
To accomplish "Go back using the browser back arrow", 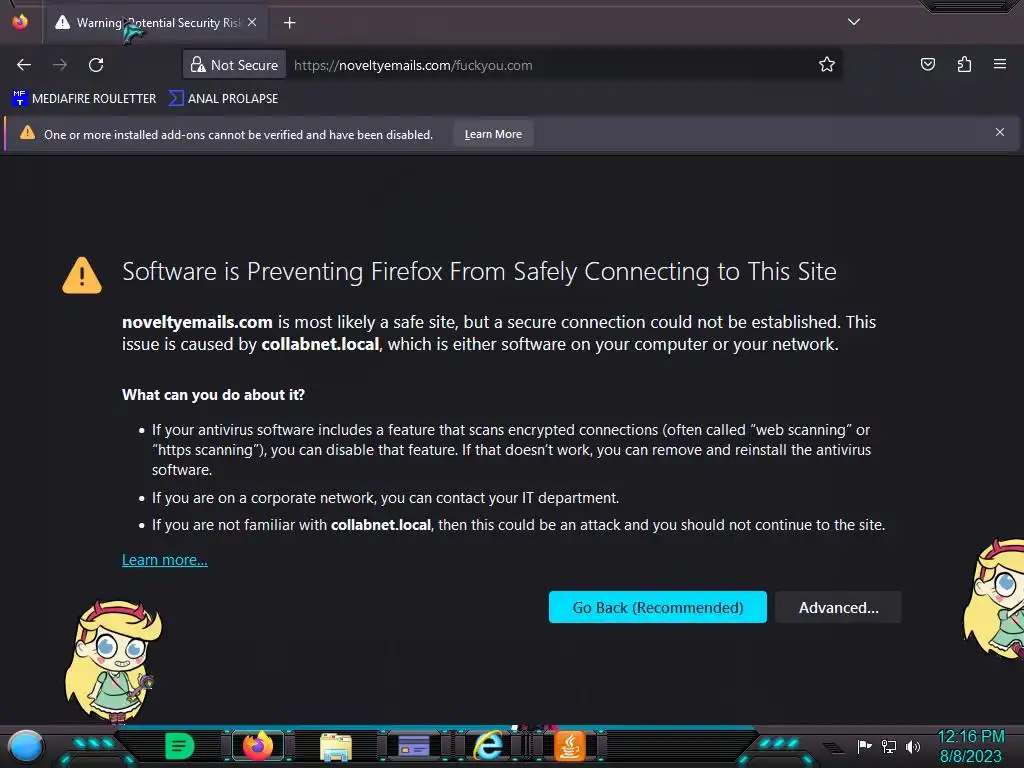I will click(x=24, y=65).
